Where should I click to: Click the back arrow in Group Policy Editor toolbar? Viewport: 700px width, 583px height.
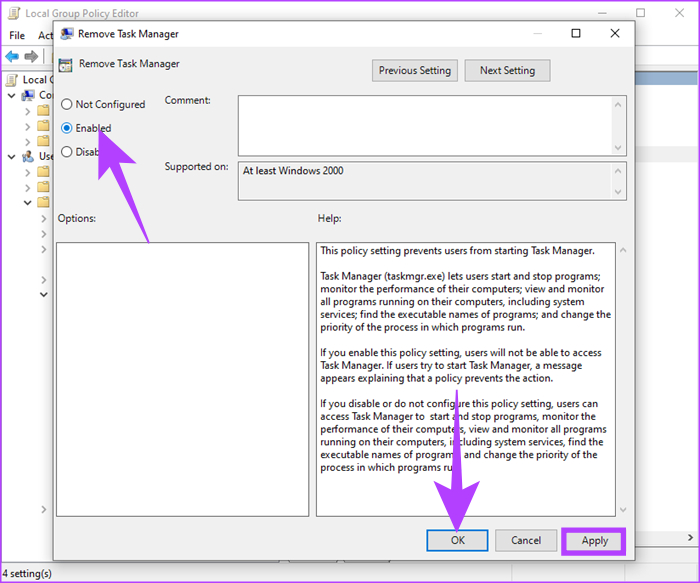[12, 56]
